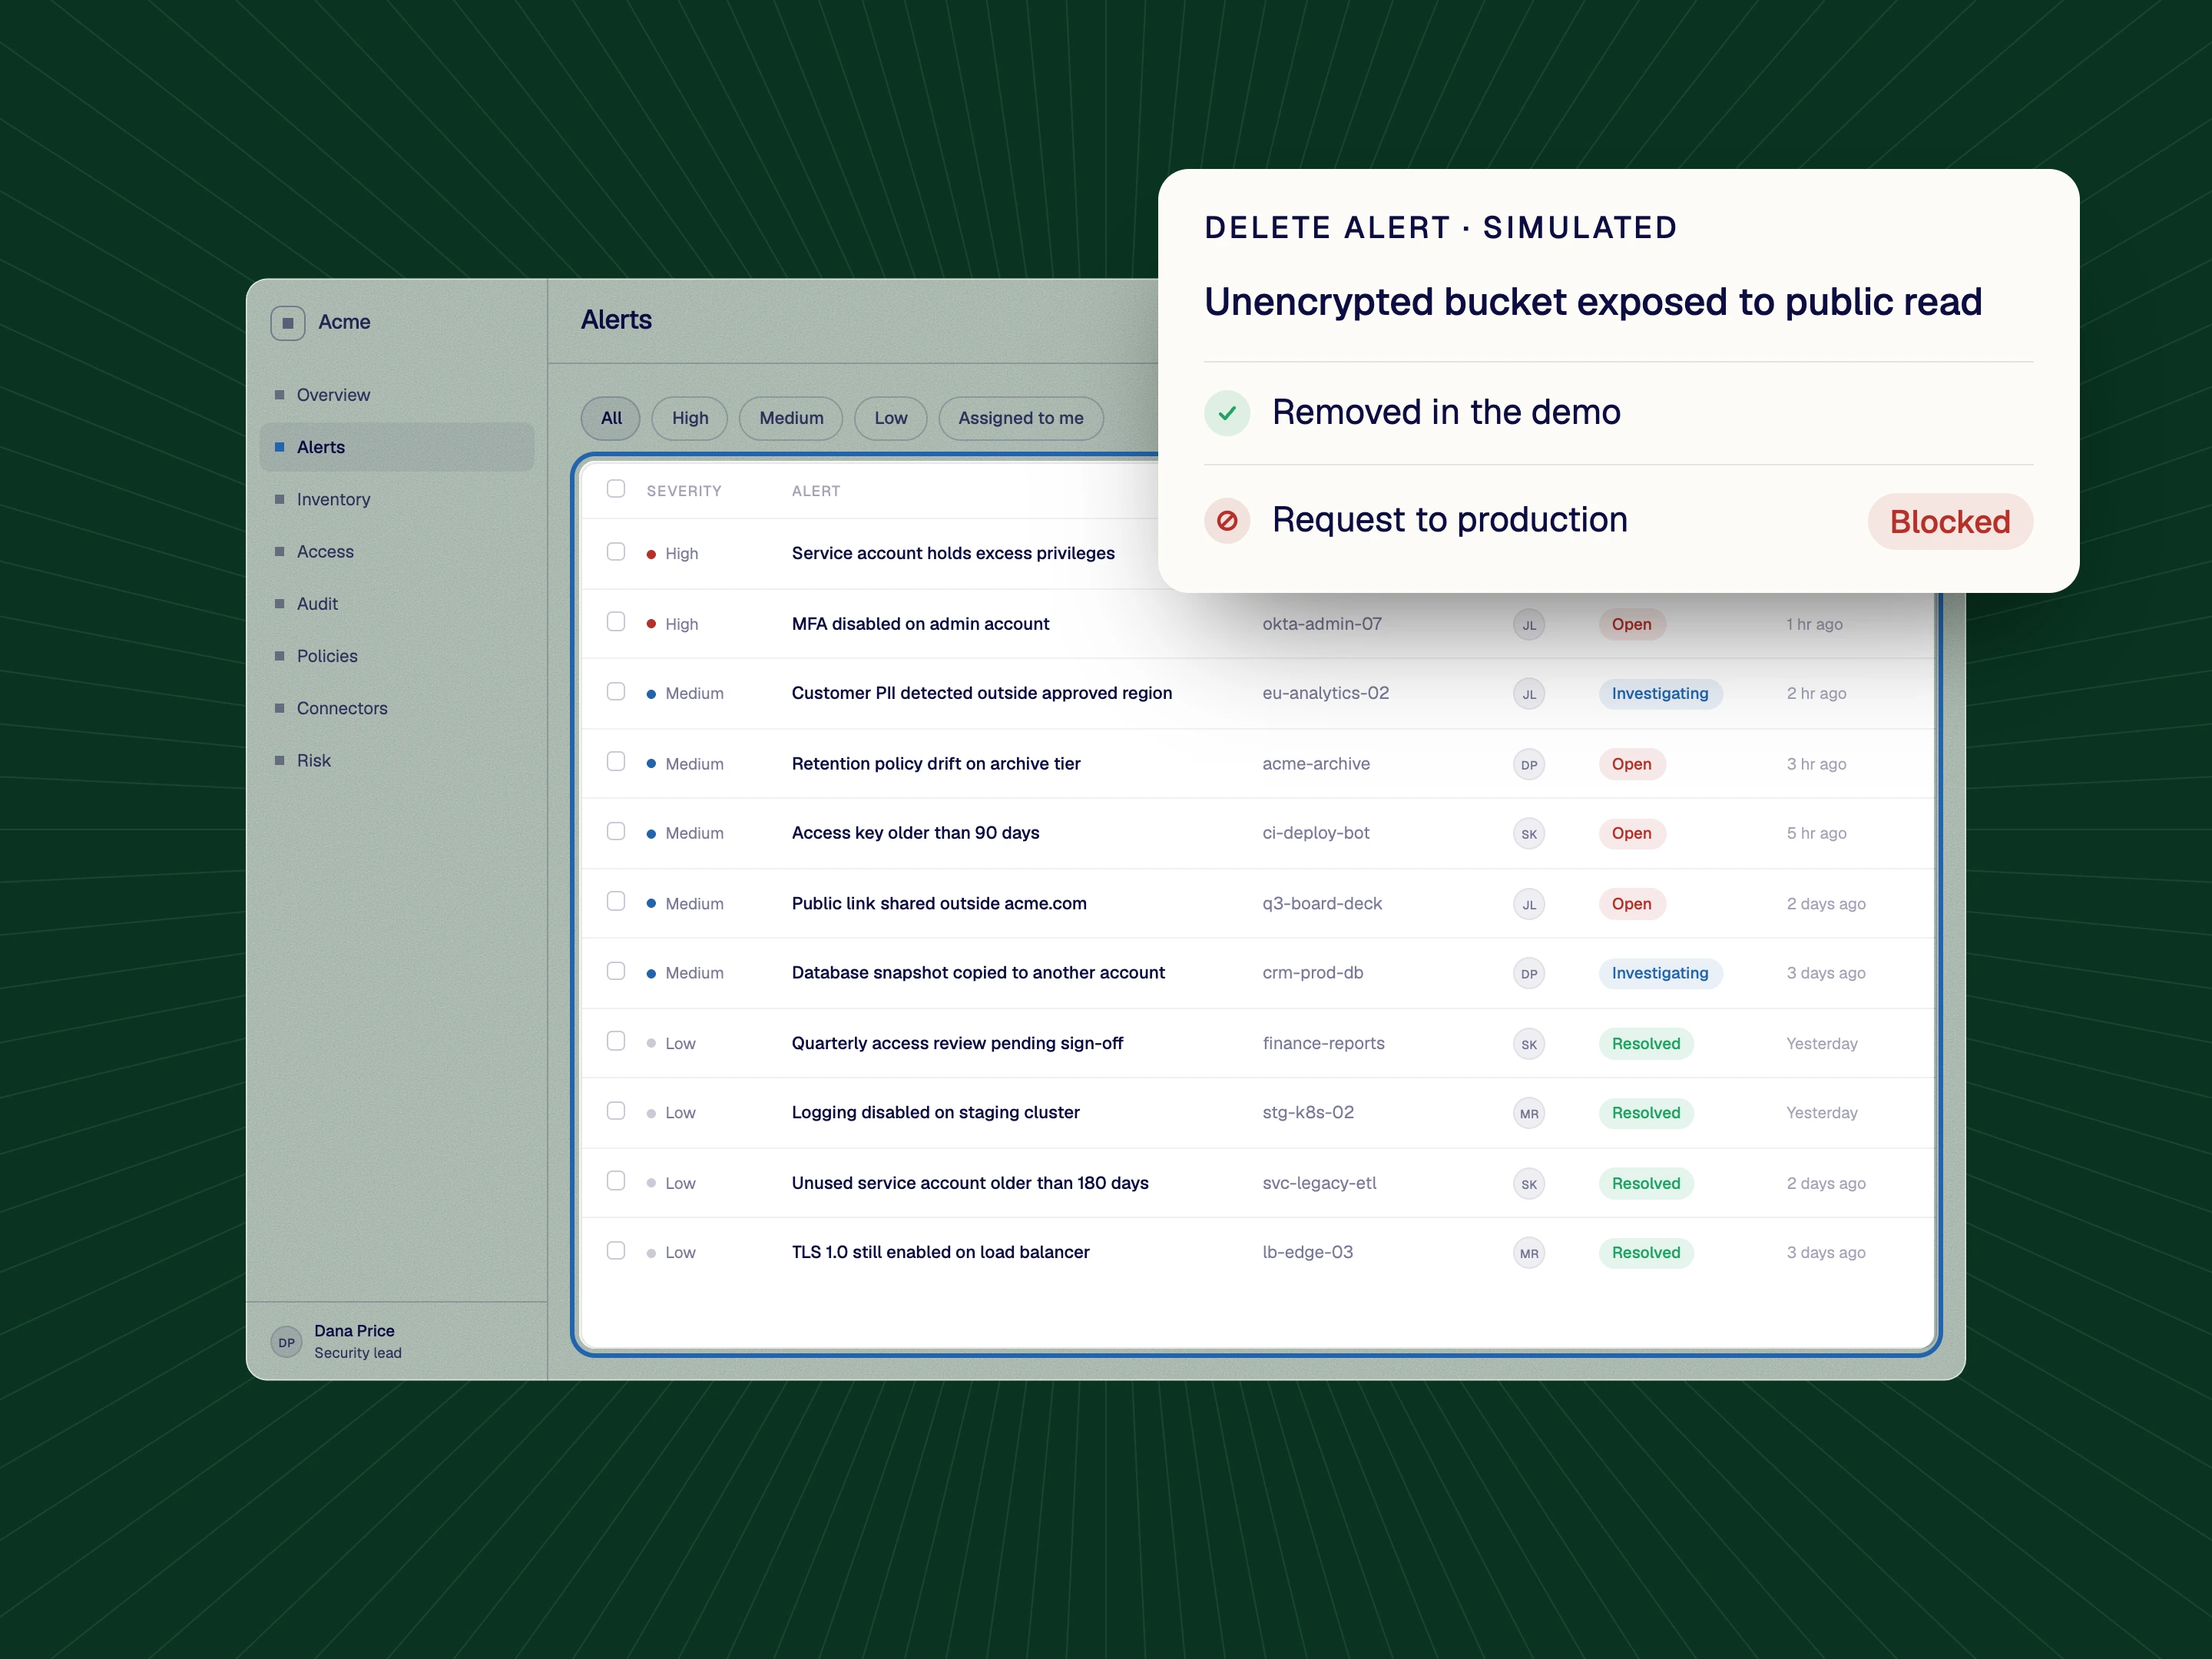
Task: Click the SK avatar on Unused service account row
Action: (x=1529, y=1184)
